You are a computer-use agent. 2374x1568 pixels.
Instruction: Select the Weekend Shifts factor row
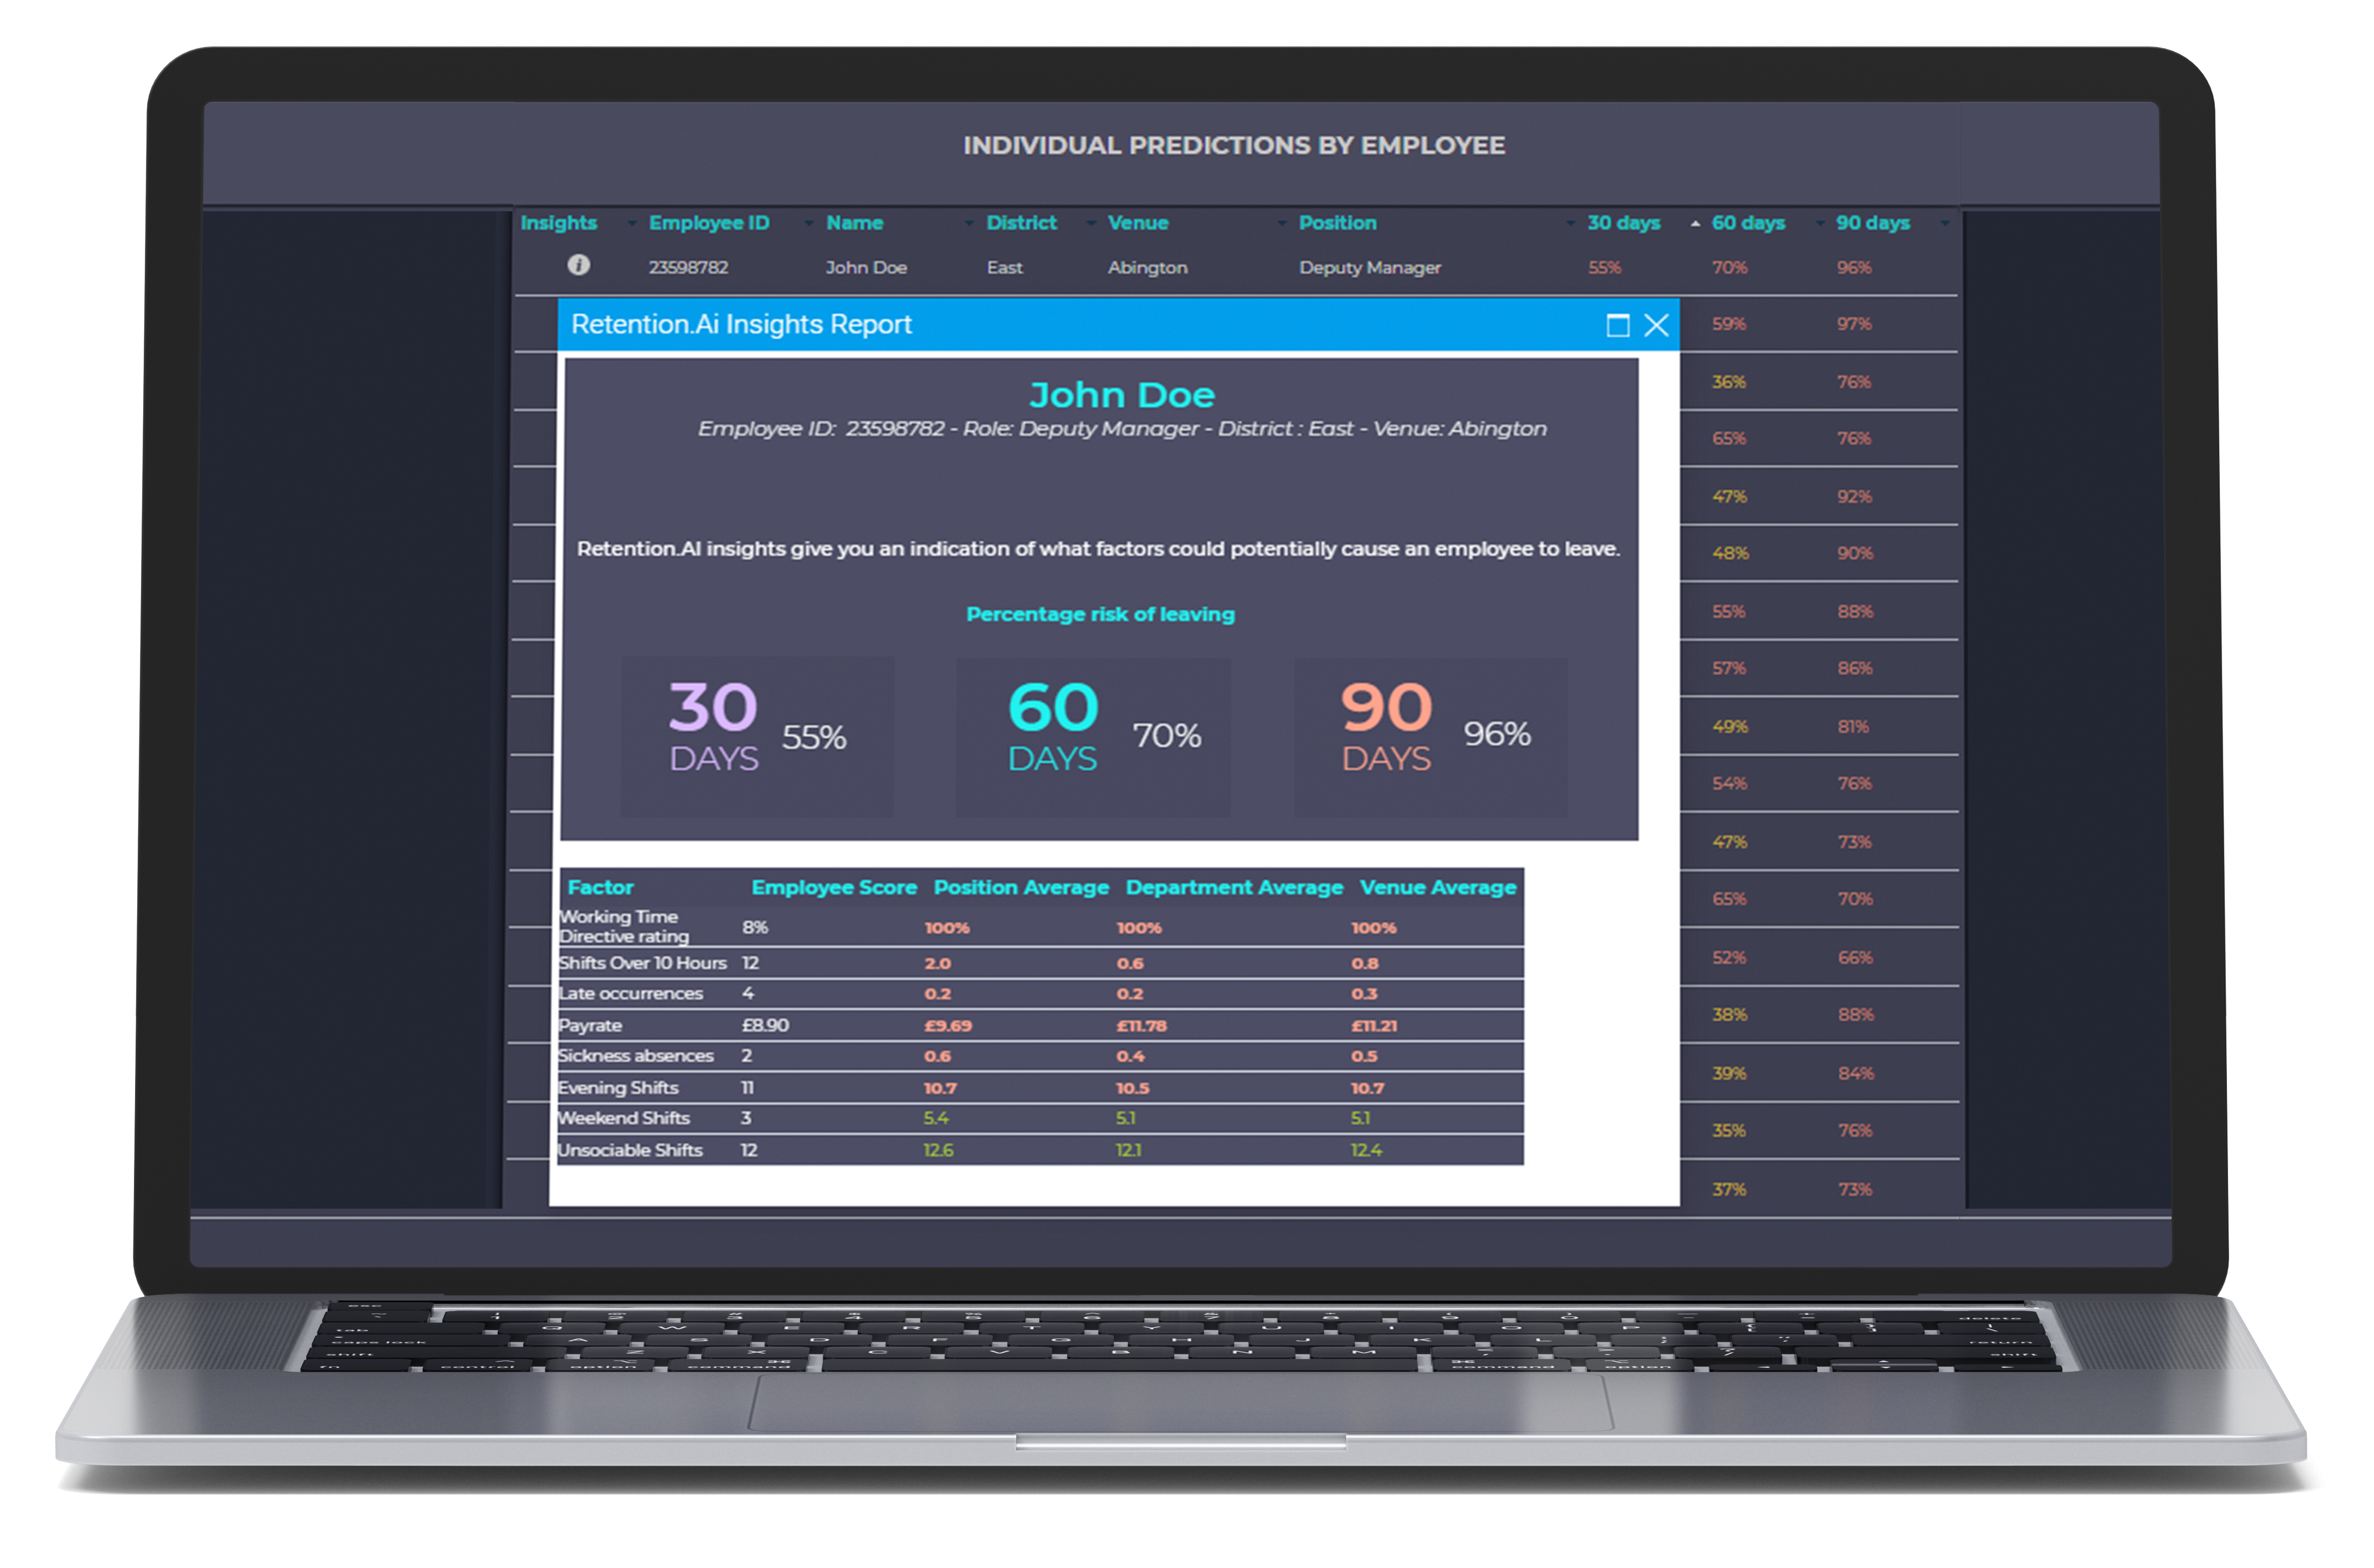1040,1119
